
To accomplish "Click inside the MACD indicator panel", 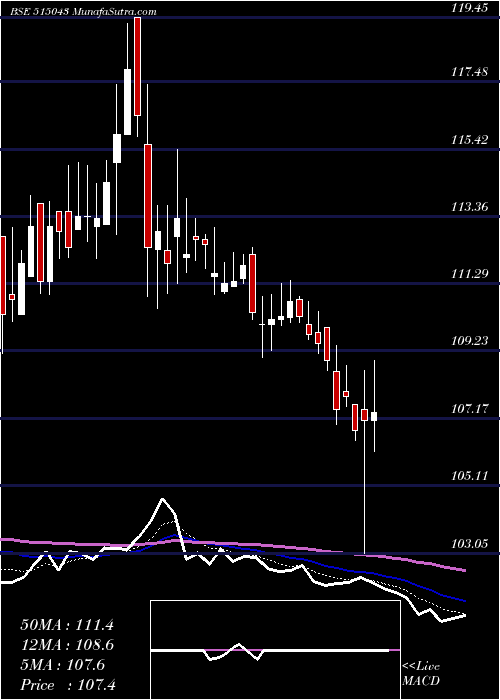I will click(275, 650).
